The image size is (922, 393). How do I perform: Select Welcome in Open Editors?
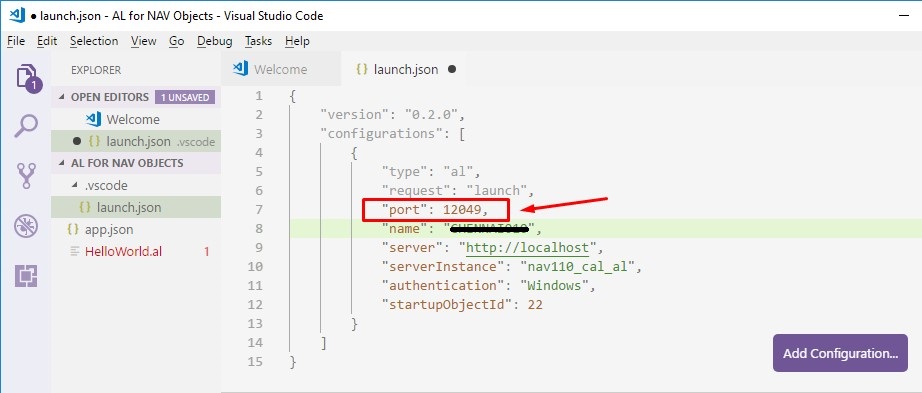point(136,119)
